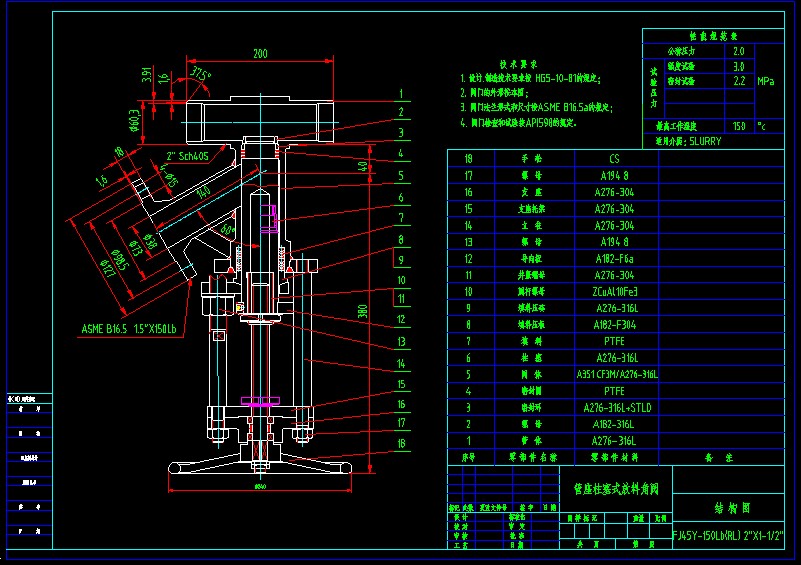This screenshot has width=801, height=565.
Task: Select the MPa unit cell
Action: 765,81
